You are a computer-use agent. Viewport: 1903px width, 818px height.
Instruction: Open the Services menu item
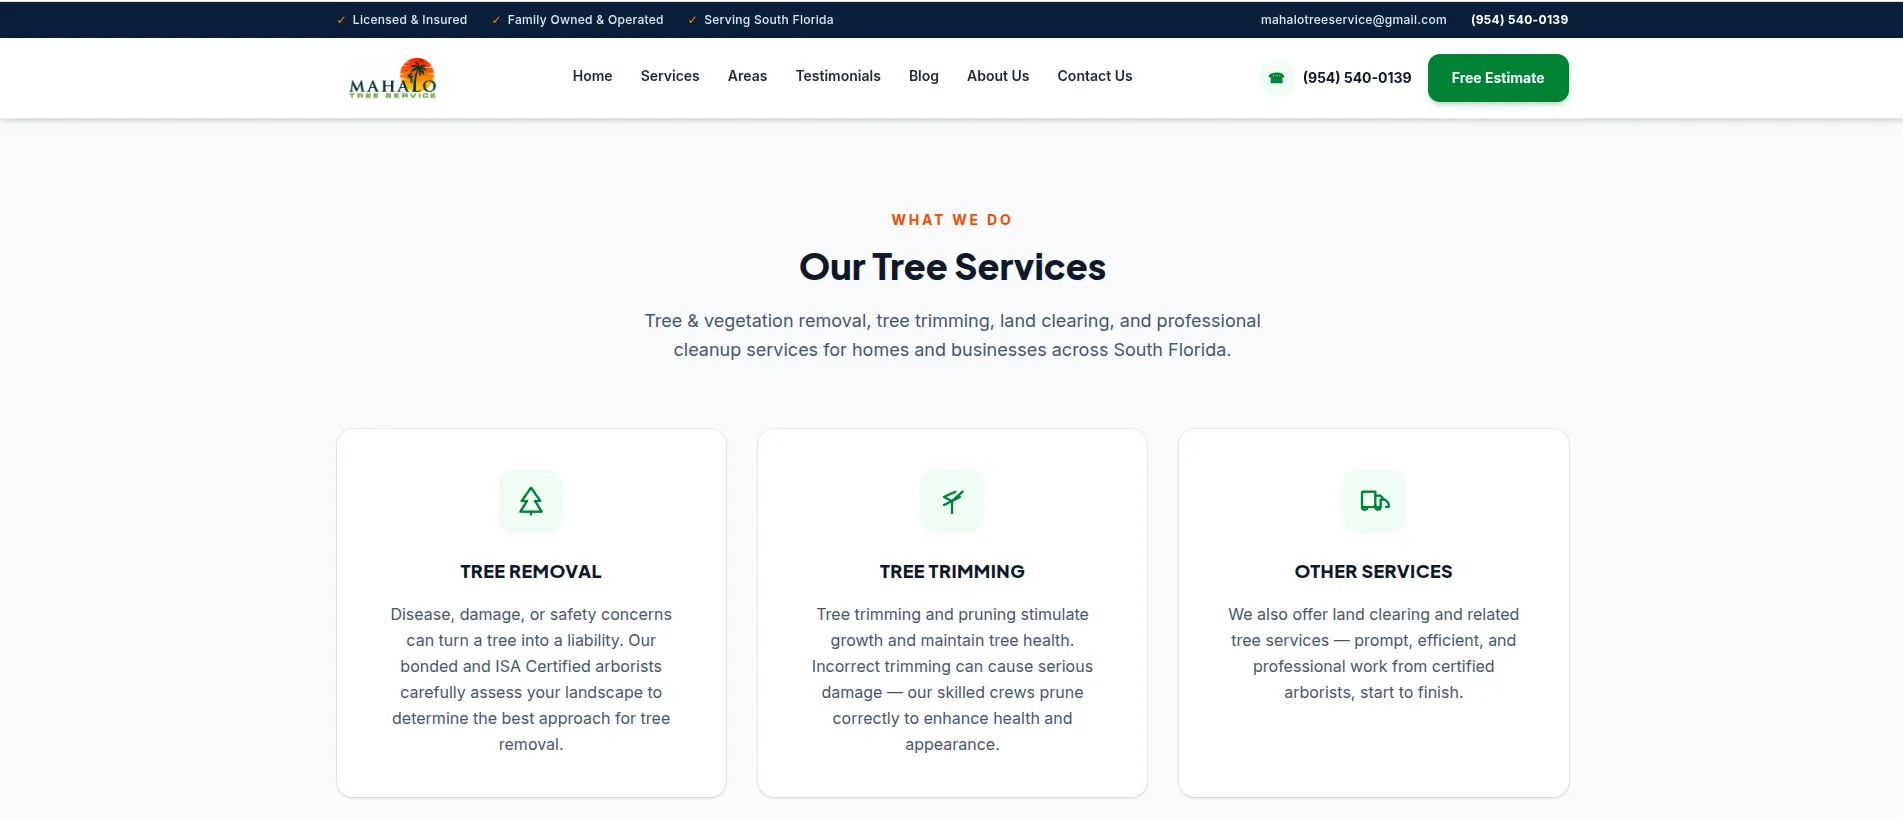click(x=670, y=76)
